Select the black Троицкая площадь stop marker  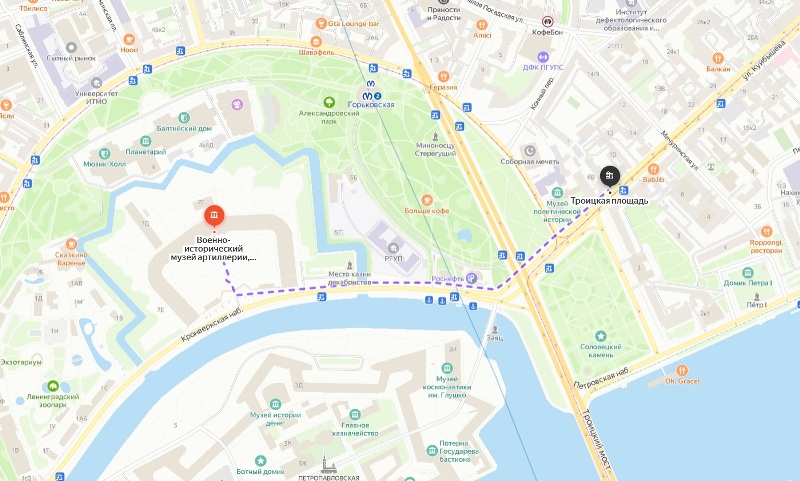click(x=610, y=176)
